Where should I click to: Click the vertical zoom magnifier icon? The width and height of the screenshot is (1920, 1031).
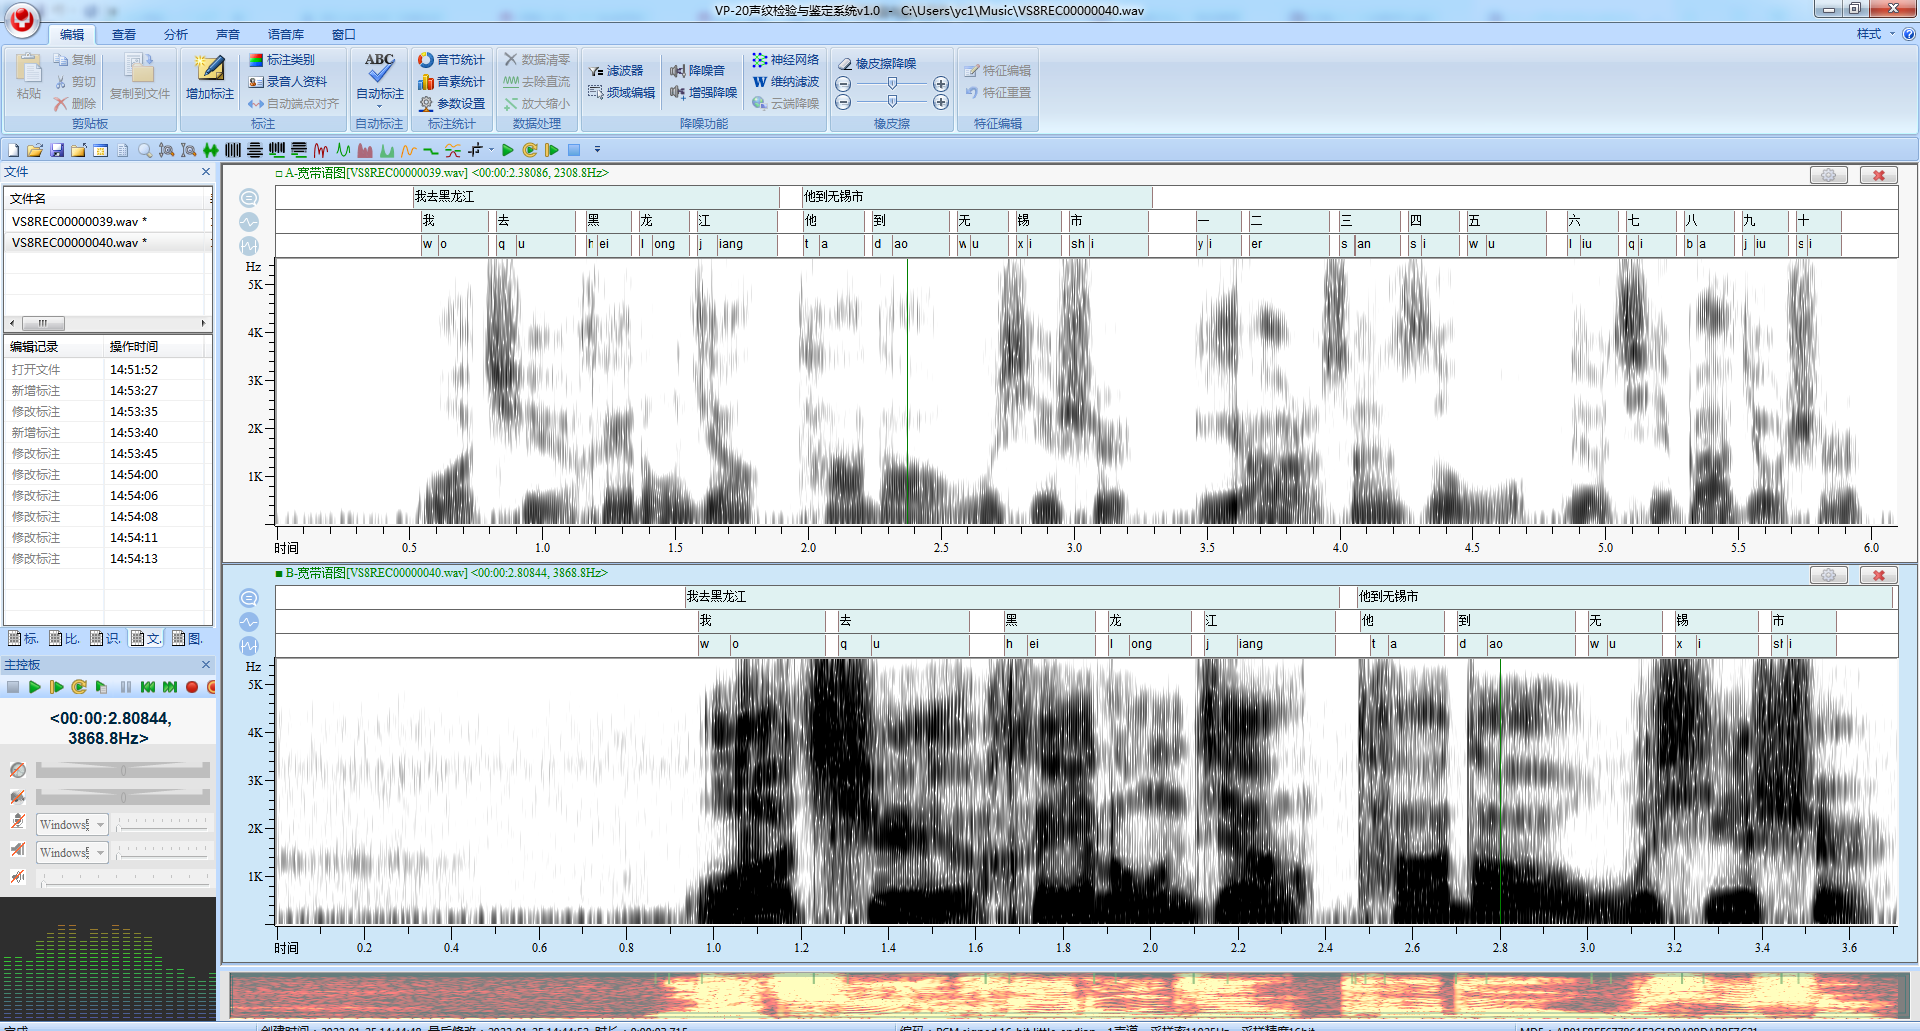point(167,150)
